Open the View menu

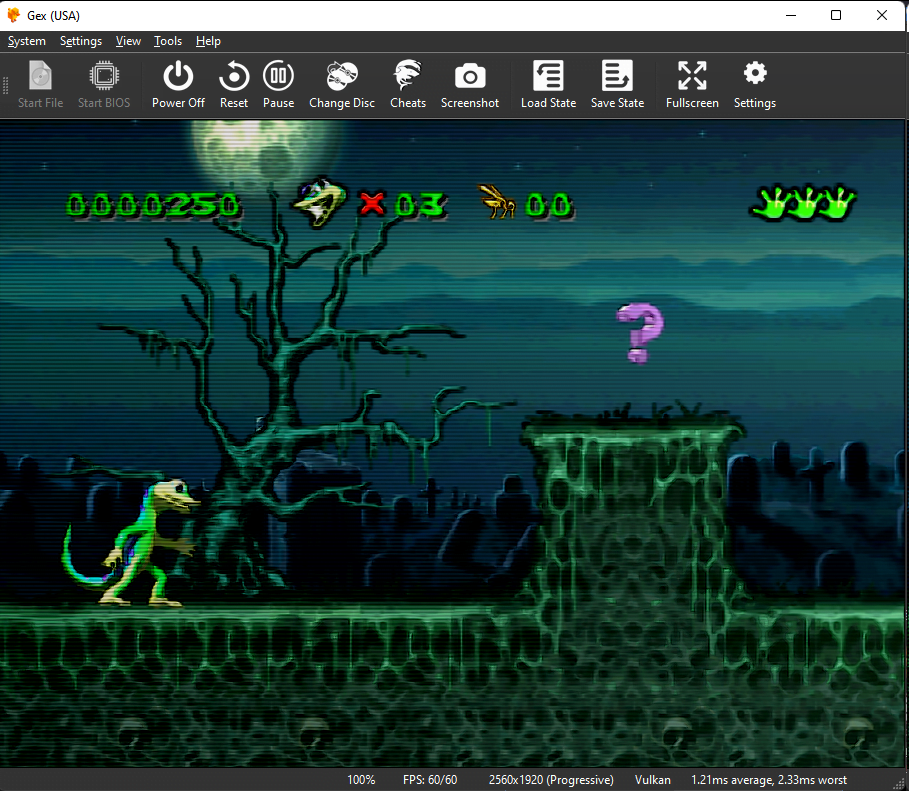[128, 41]
